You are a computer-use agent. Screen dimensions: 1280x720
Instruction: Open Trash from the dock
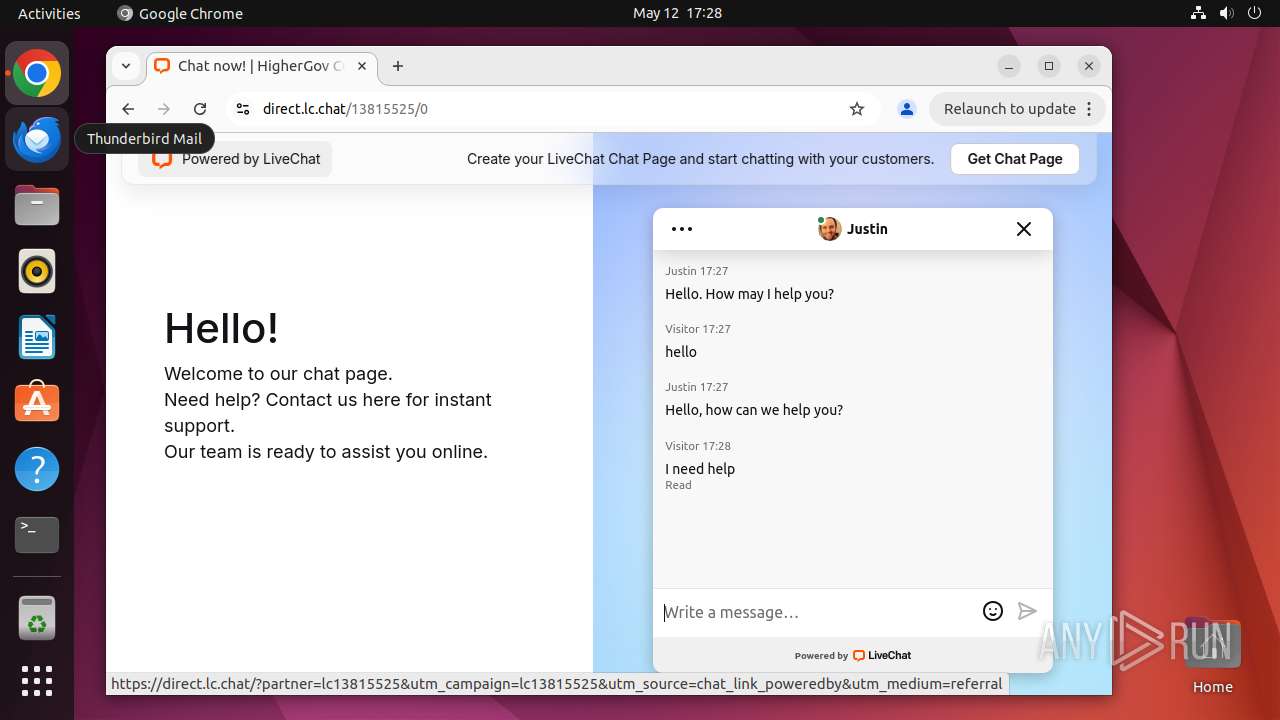pyautogui.click(x=37, y=618)
